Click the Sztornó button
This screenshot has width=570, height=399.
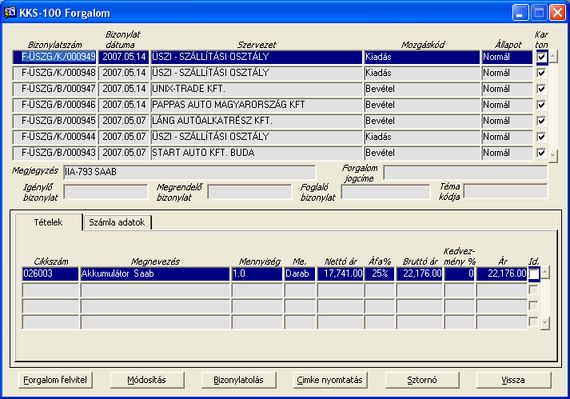click(422, 380)
